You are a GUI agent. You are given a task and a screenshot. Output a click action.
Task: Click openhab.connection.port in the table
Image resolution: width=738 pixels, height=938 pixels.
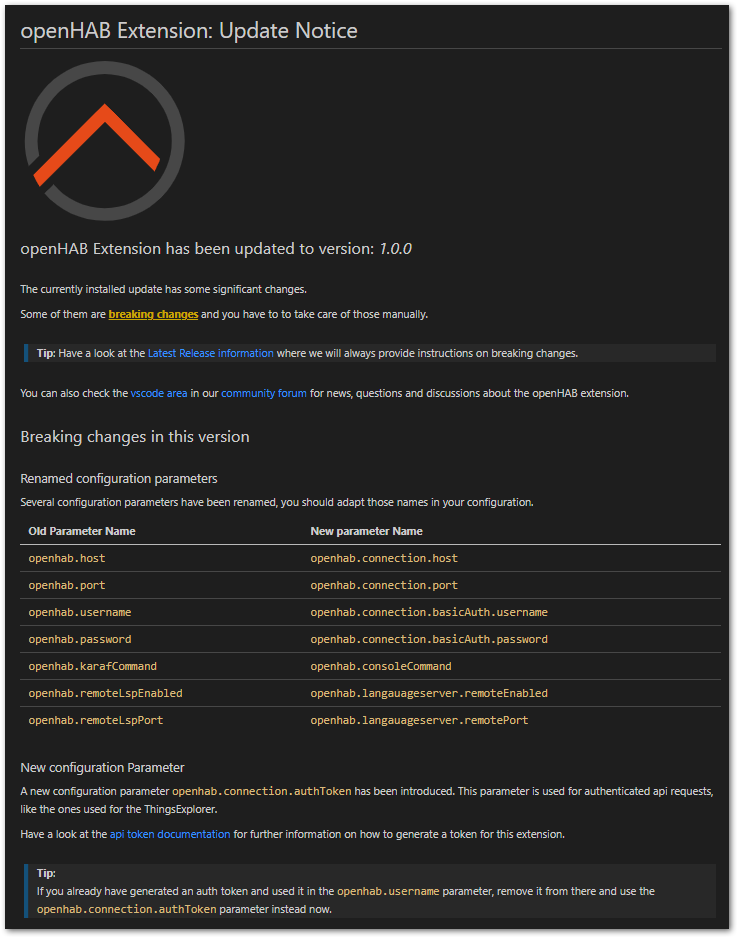pyautogui.click(x=384, y=585)
